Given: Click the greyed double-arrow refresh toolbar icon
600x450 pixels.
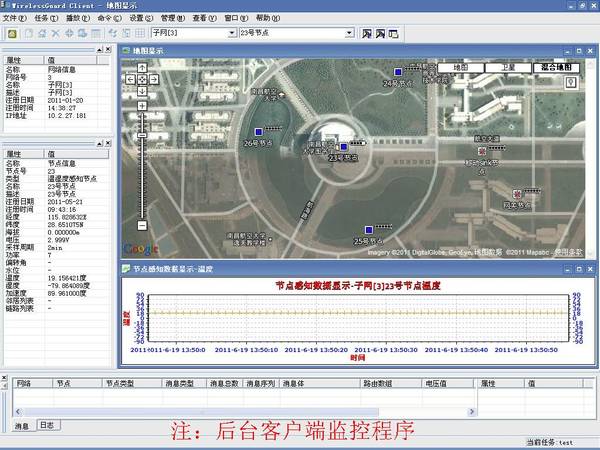Looking at the screenshot, I should tap(112, 34).
